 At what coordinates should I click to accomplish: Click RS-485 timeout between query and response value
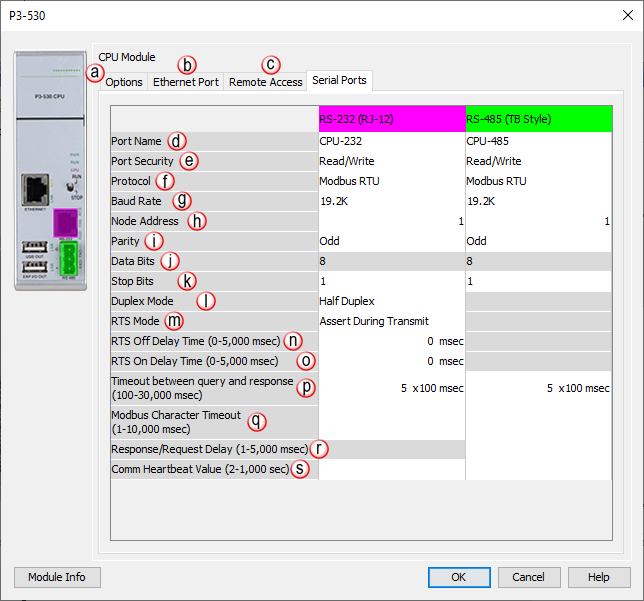(538, 388)
